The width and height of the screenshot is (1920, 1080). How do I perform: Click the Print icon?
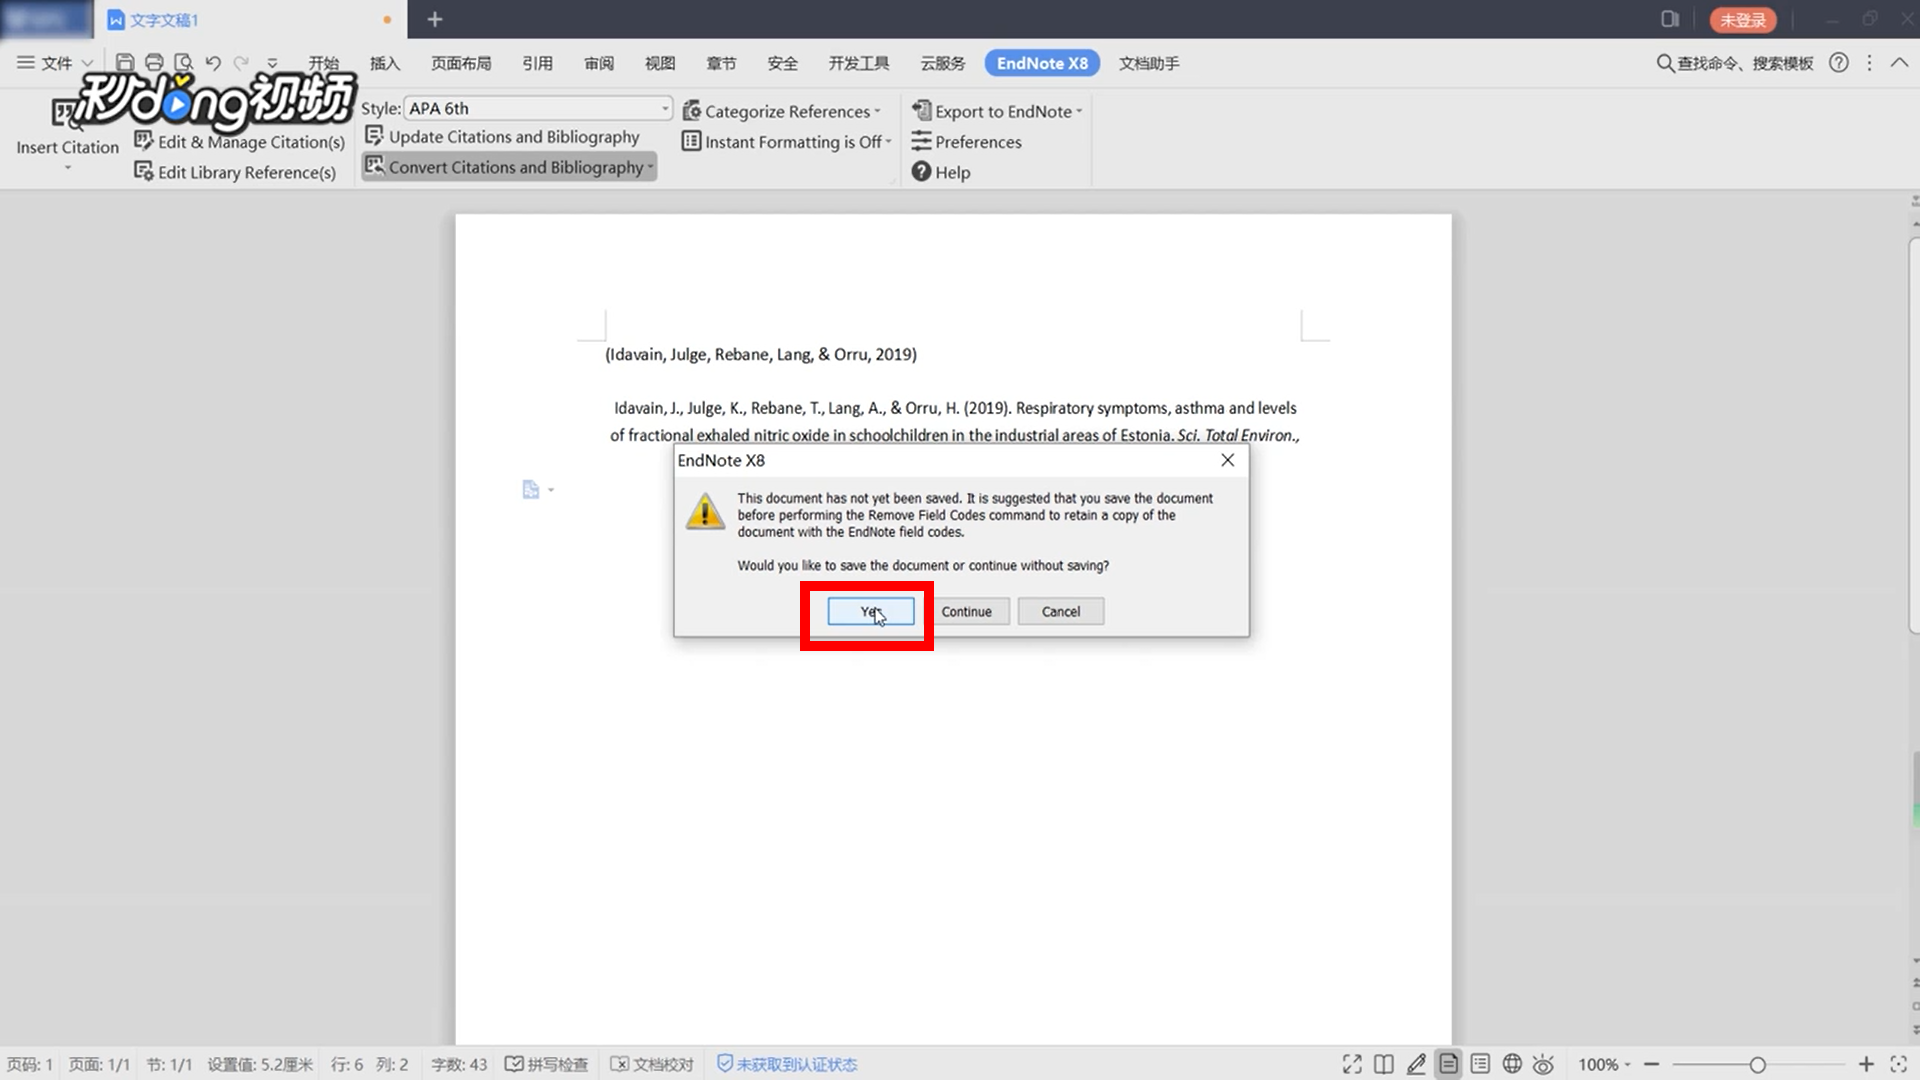click(154, 62)
